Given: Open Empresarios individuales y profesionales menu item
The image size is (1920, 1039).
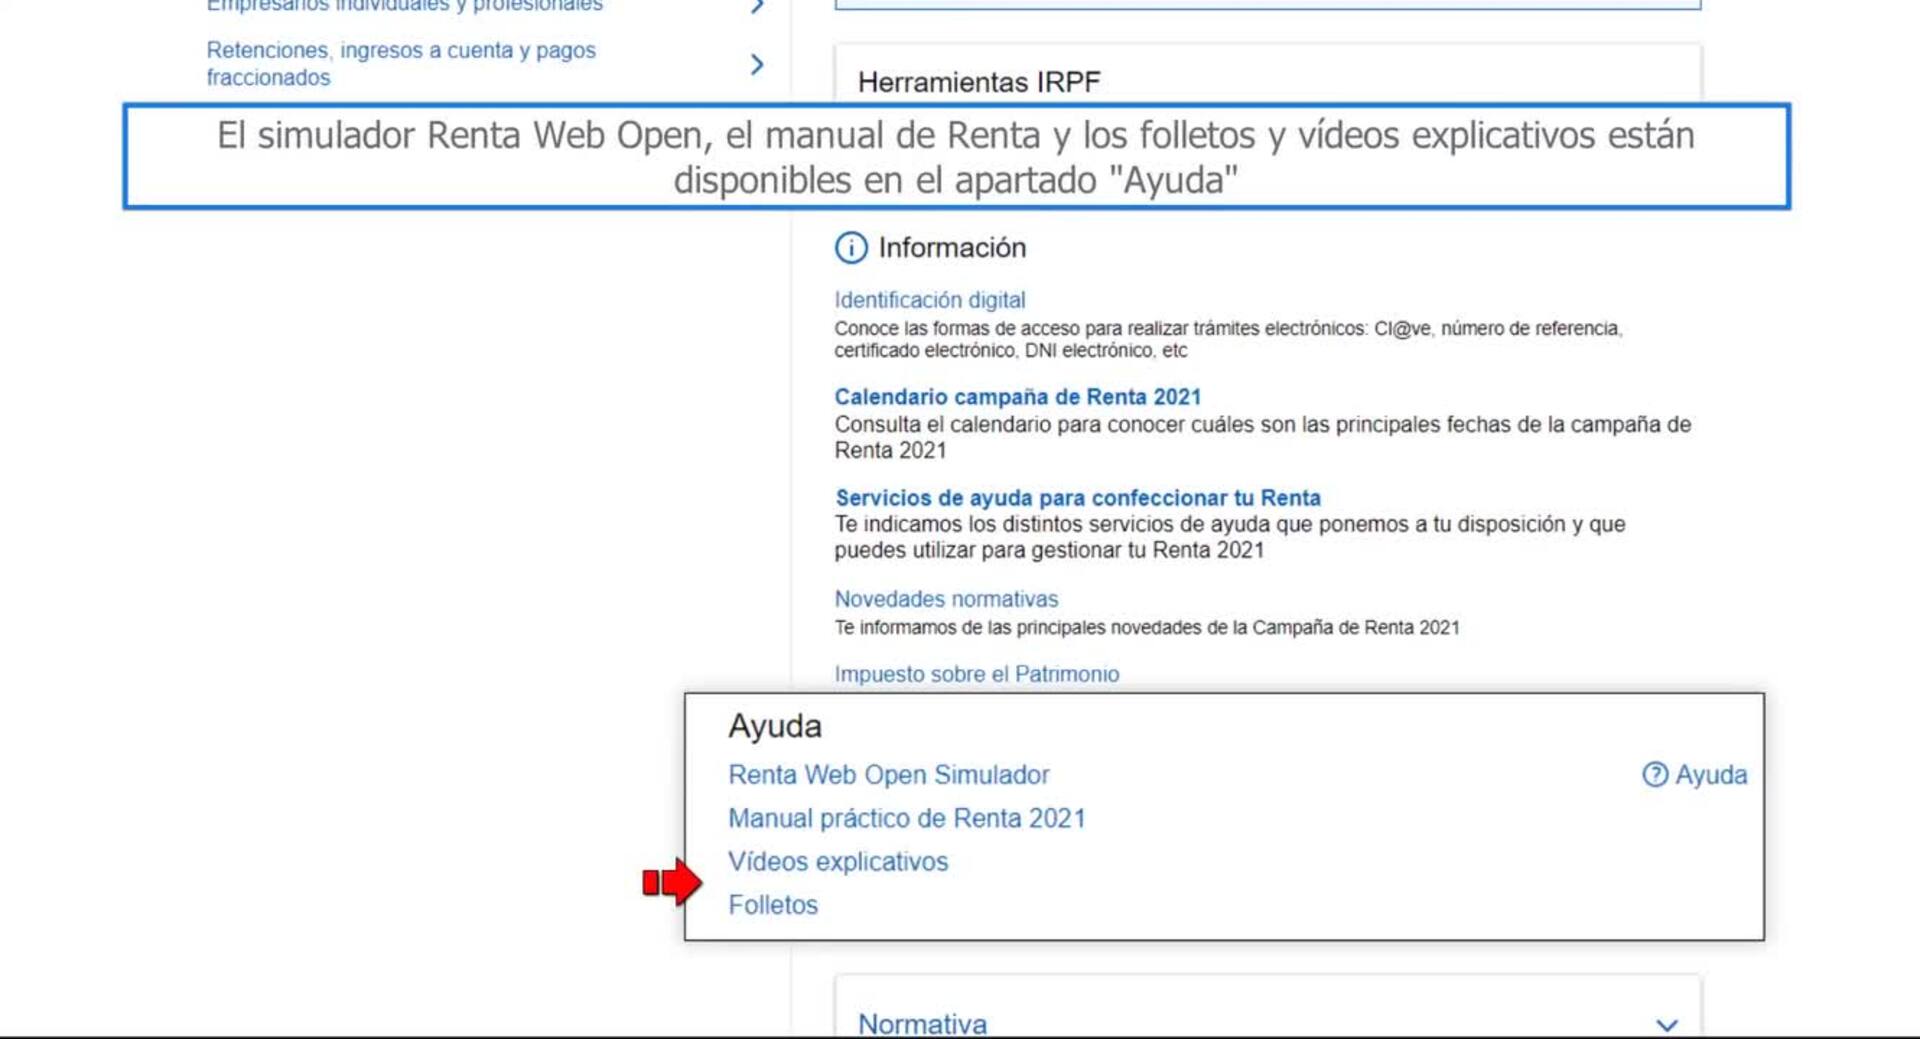Looking at the screenshot, I should point(404,6).
